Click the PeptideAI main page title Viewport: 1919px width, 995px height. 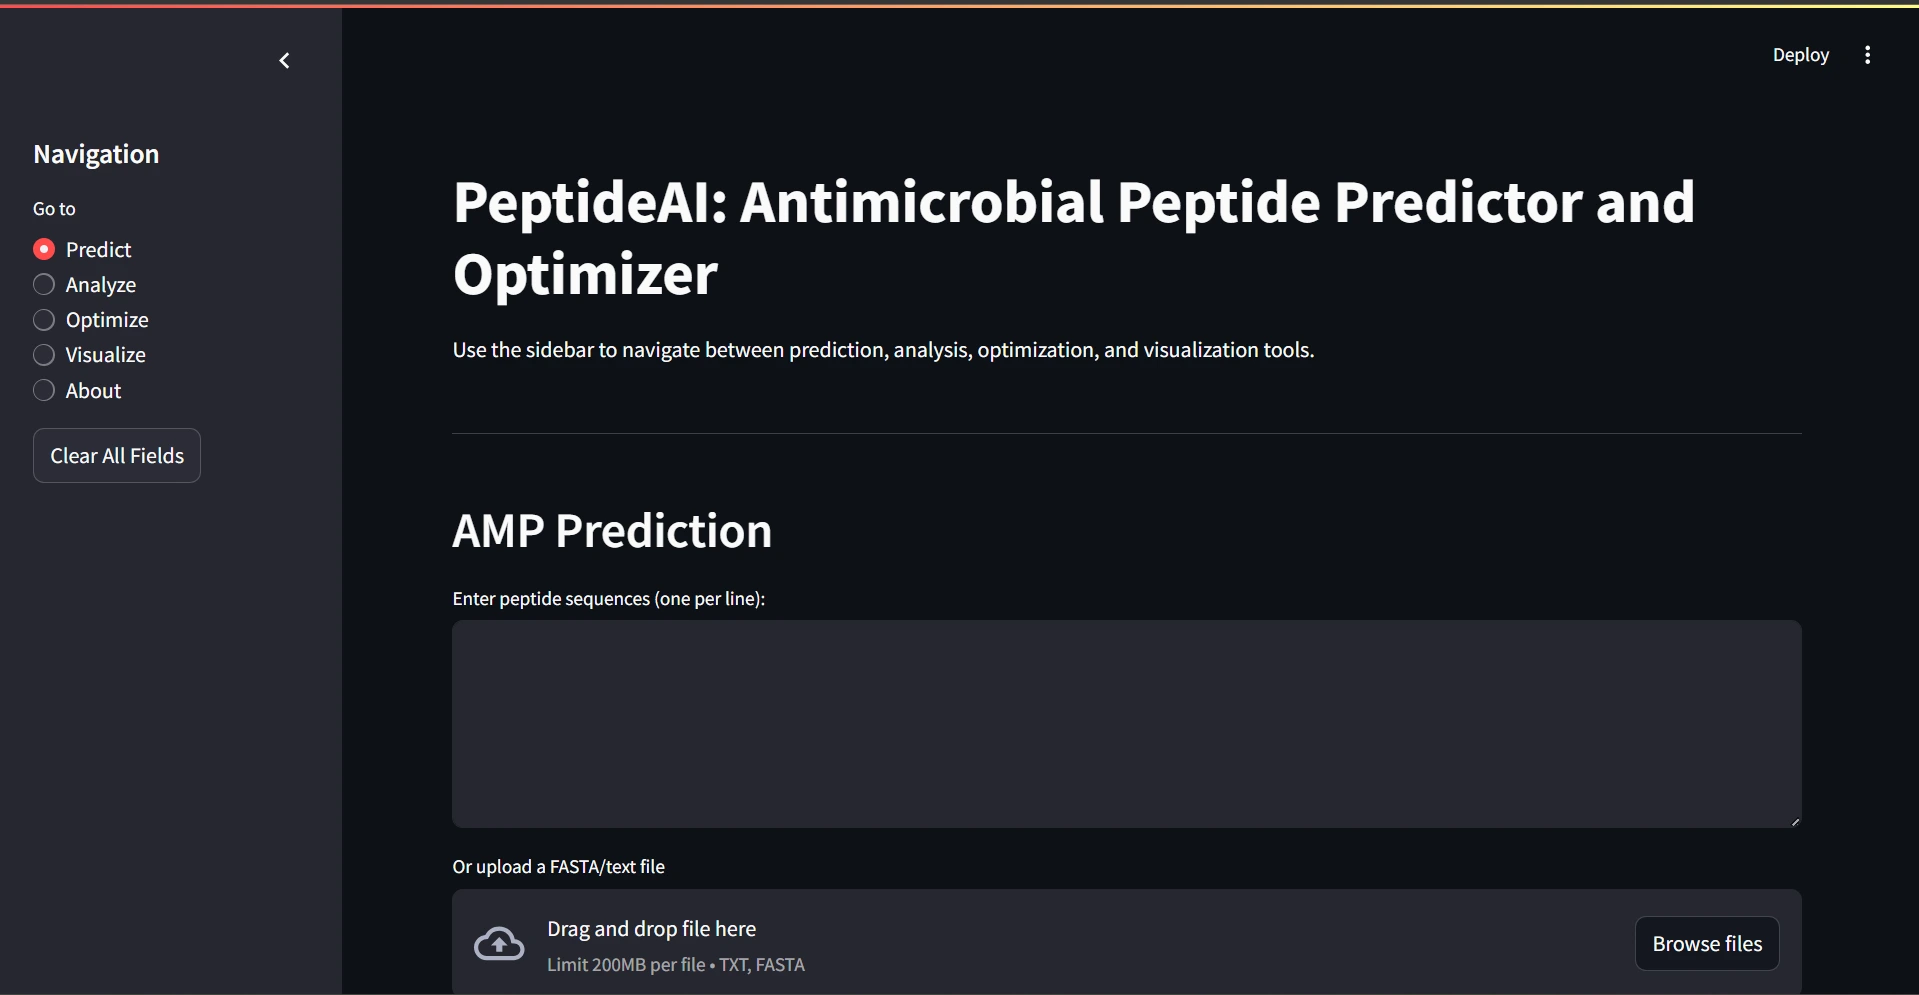(1074, 238)
